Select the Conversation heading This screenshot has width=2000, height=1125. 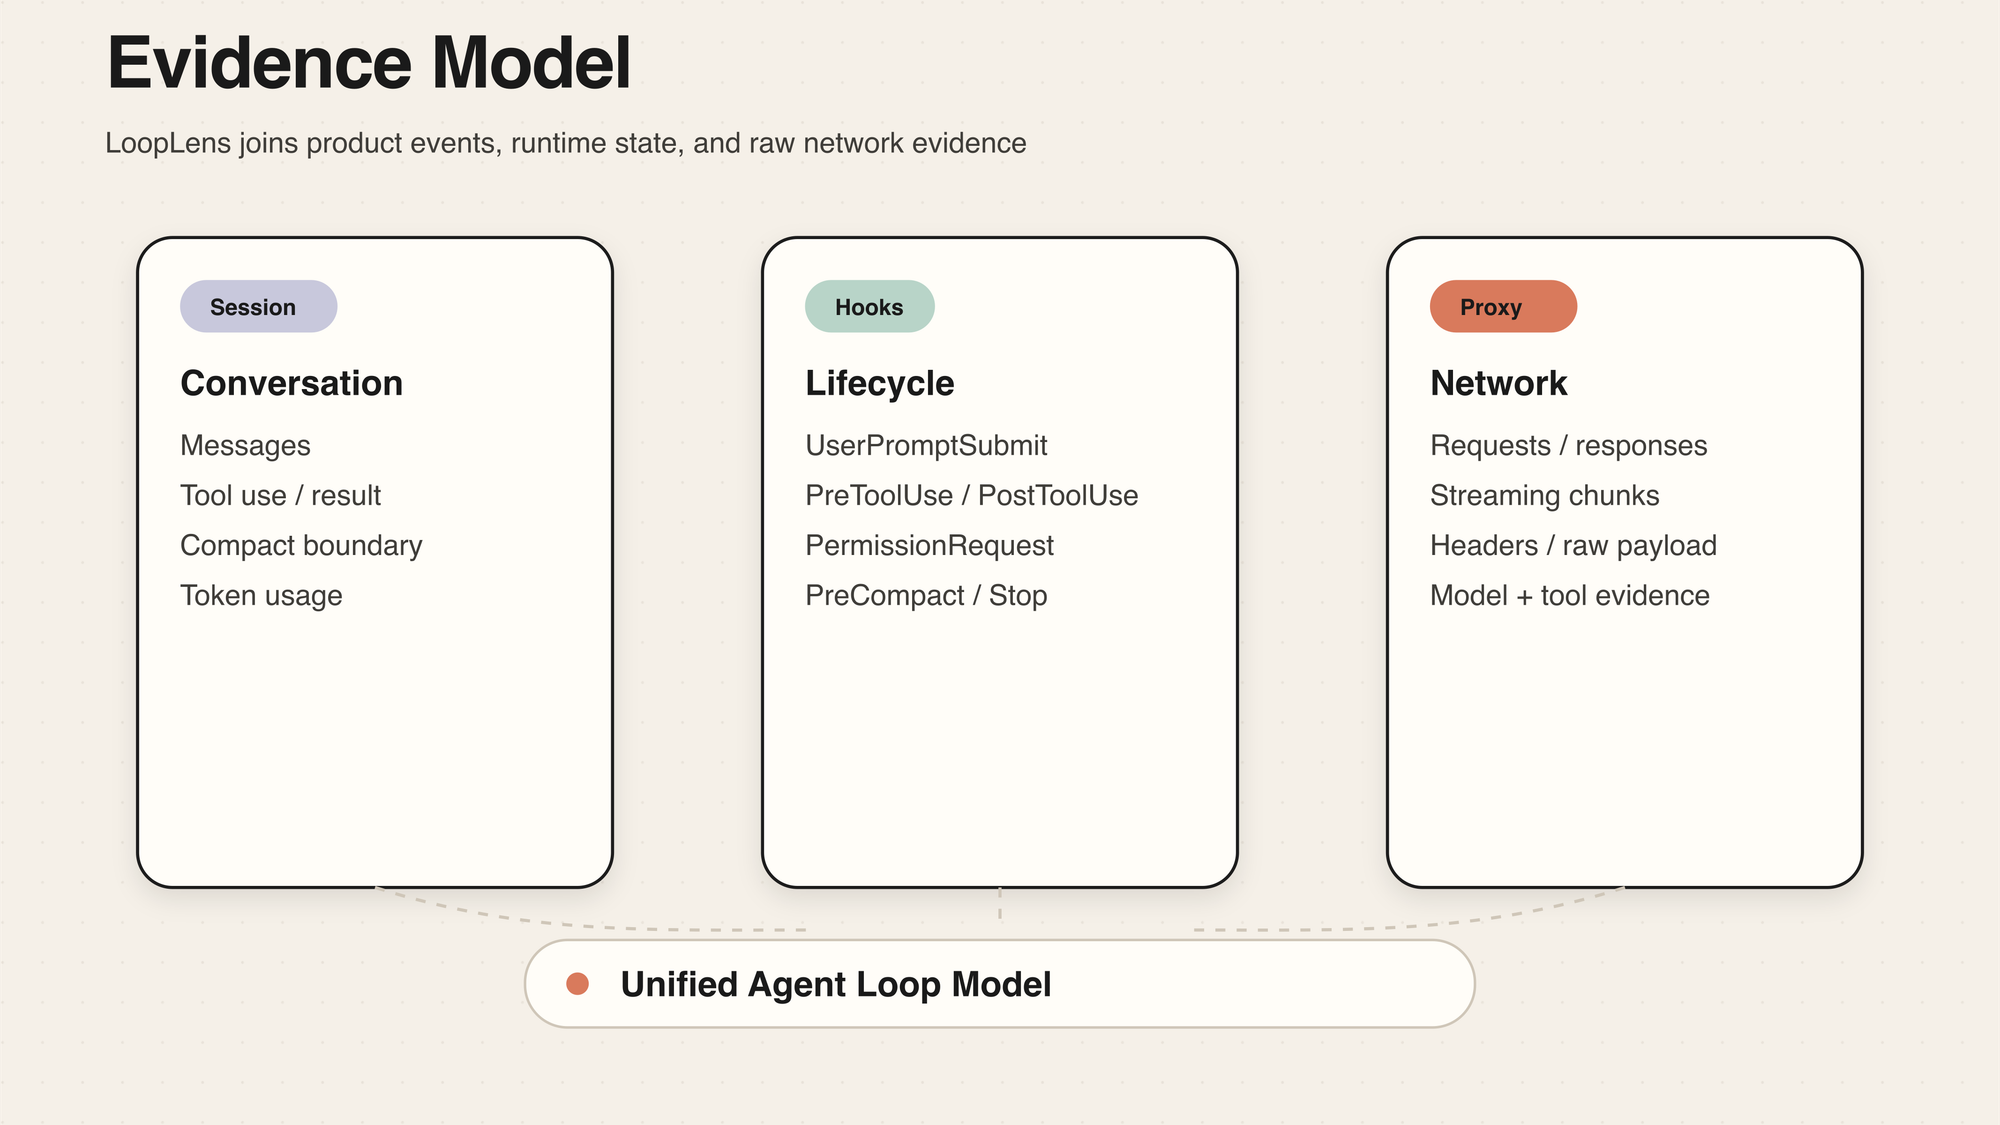coord(291,383)
